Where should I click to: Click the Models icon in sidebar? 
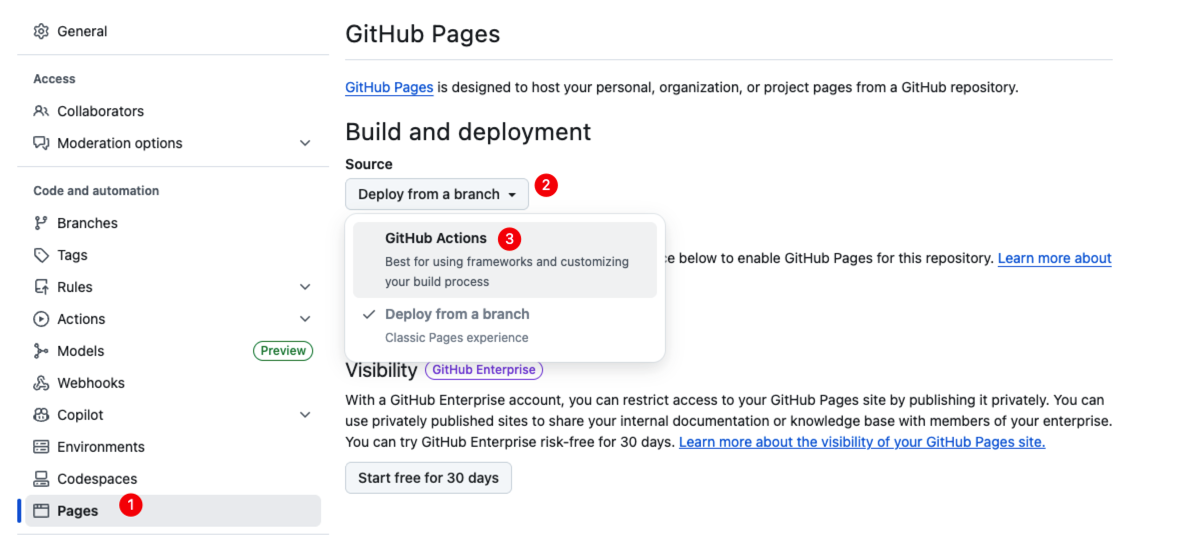point(41,351)
